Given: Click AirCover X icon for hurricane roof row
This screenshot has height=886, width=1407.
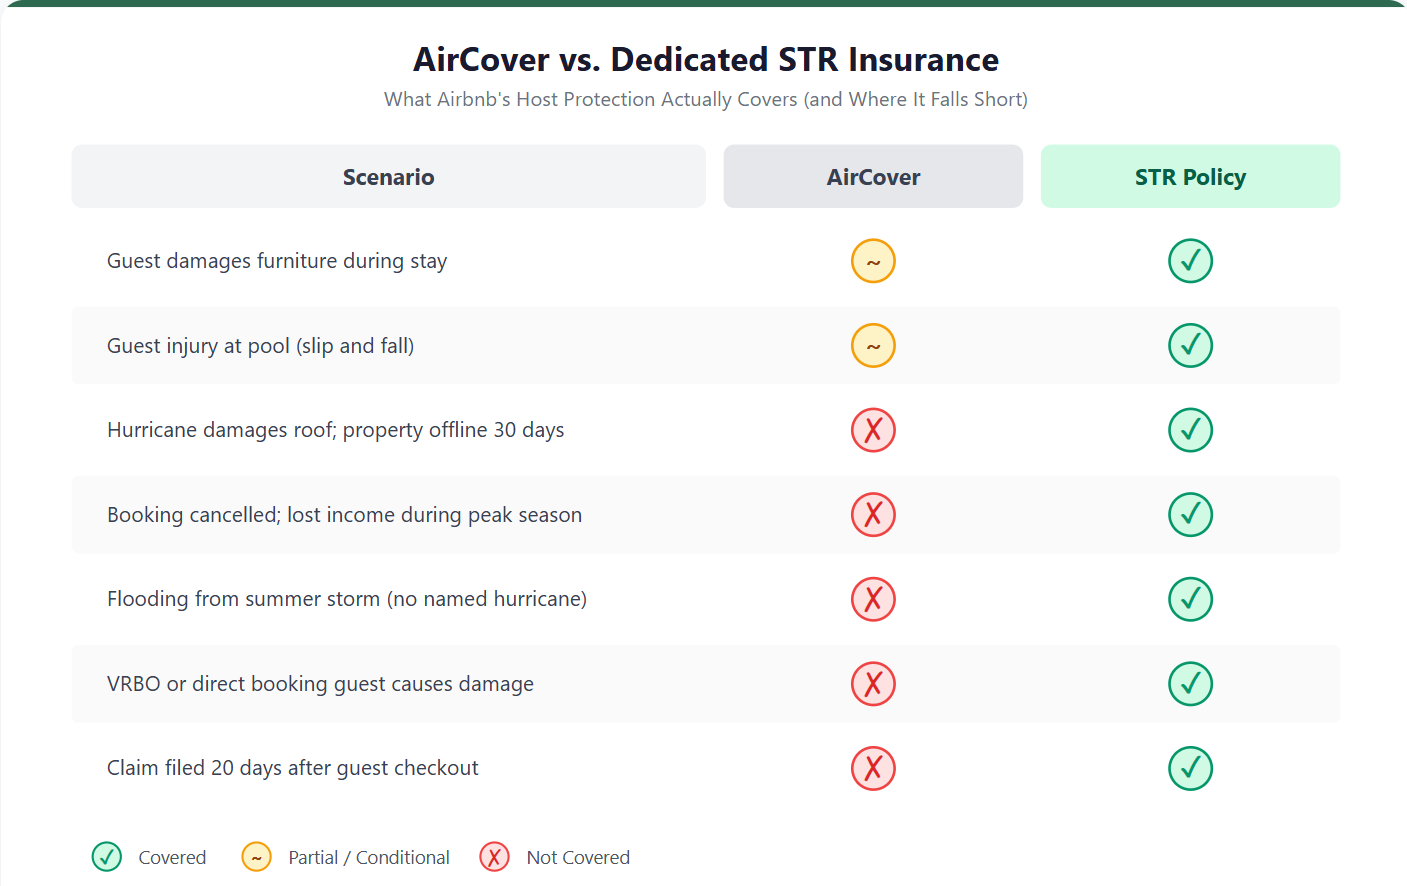Looking at the screenshot, I should coord(873,430).
